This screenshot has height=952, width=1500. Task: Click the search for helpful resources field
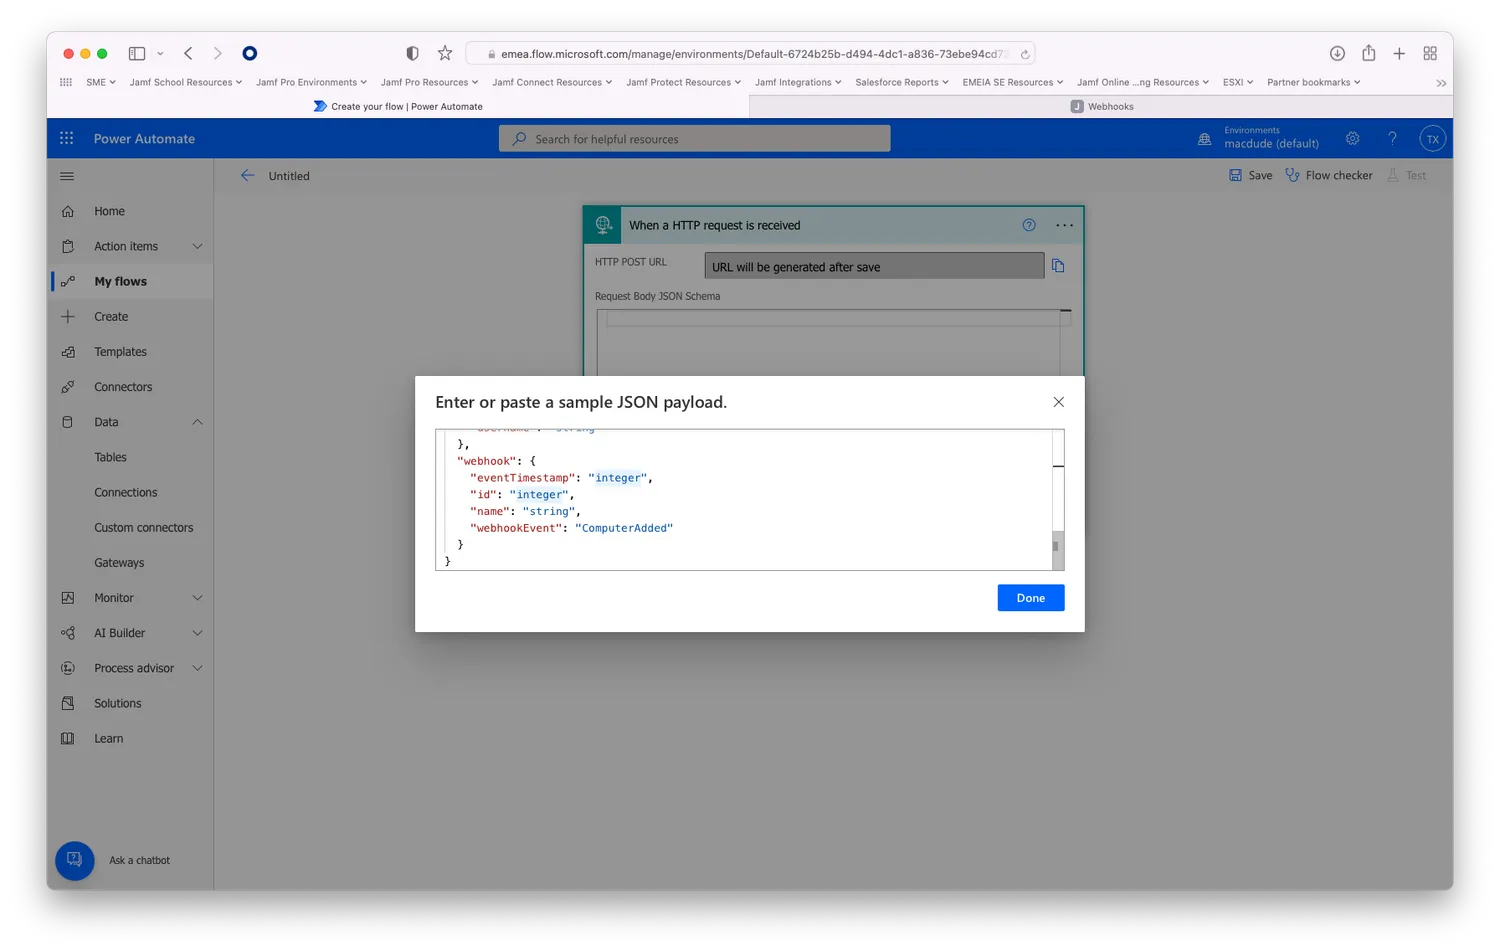click(x=694, y=138)
